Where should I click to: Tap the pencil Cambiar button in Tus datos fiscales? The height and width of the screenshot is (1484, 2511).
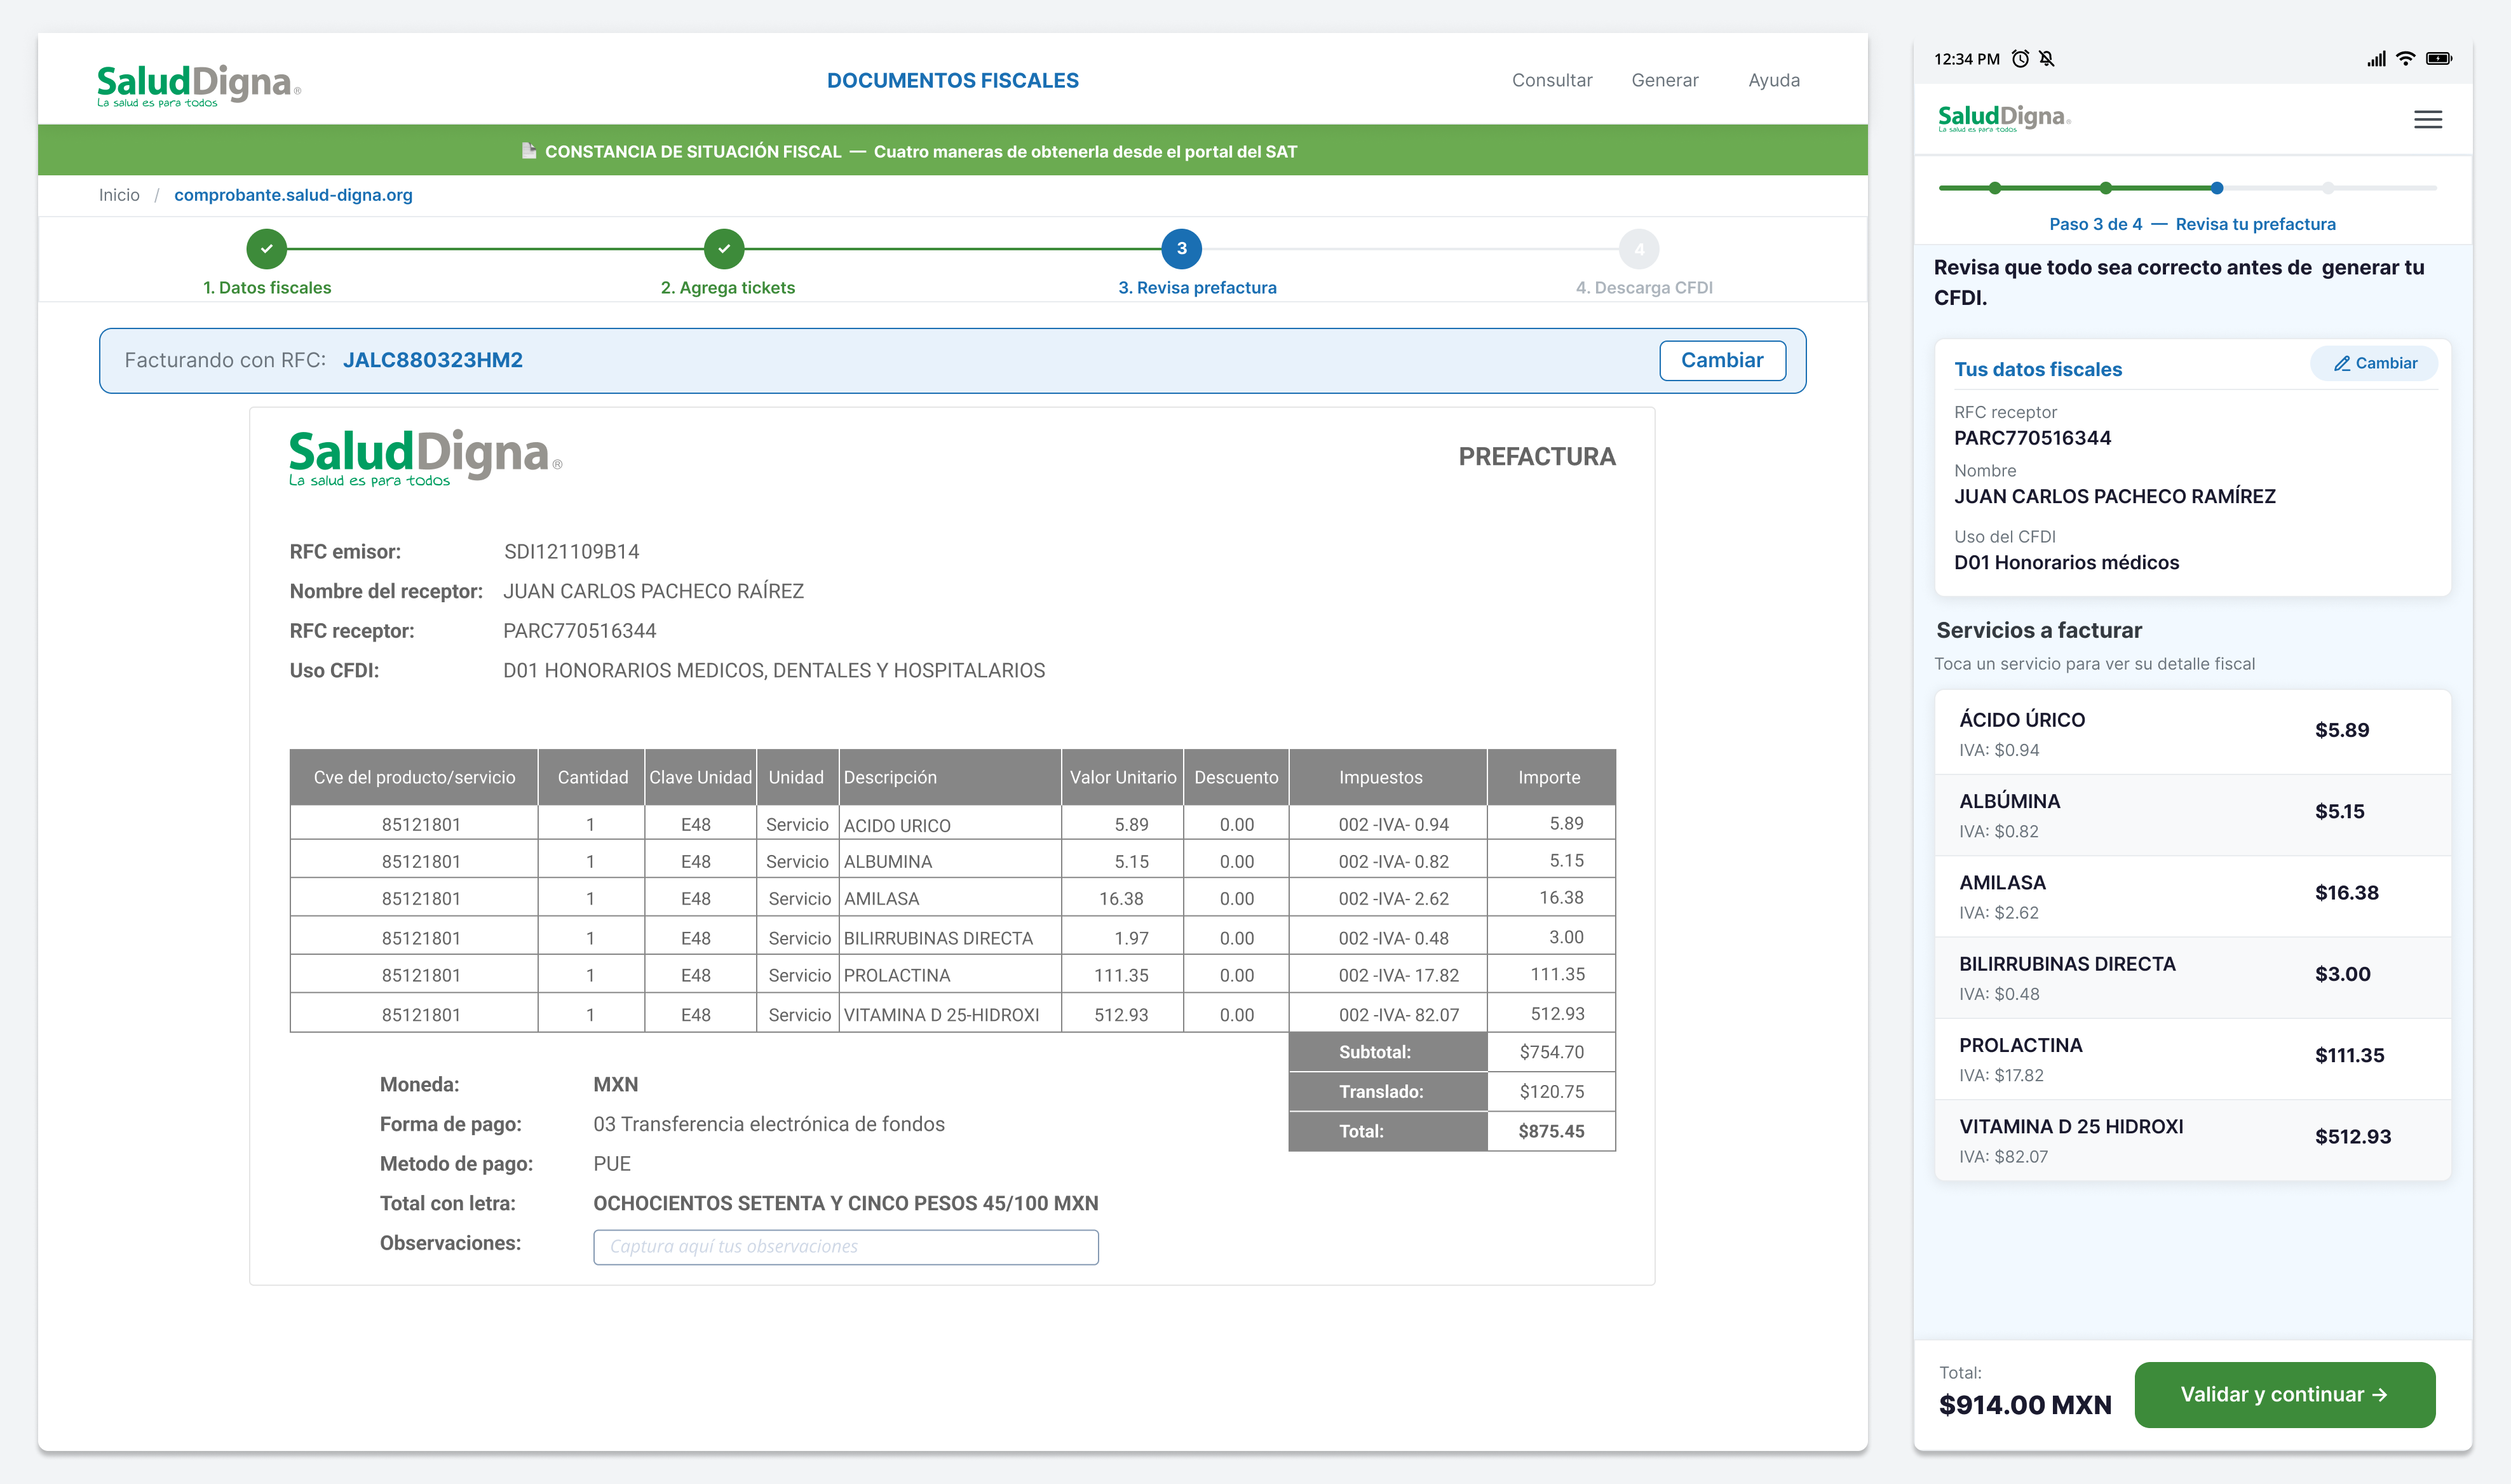(x=2374, y=363)
